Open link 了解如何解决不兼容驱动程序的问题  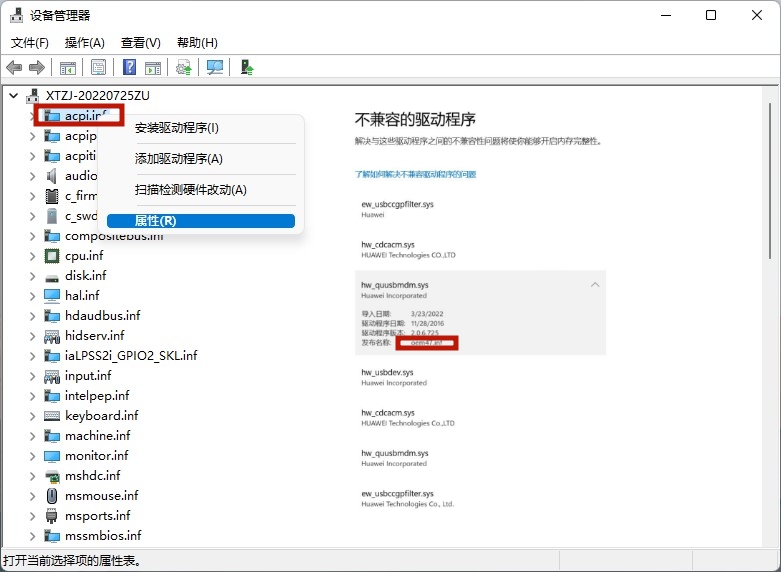pos(415,174)
